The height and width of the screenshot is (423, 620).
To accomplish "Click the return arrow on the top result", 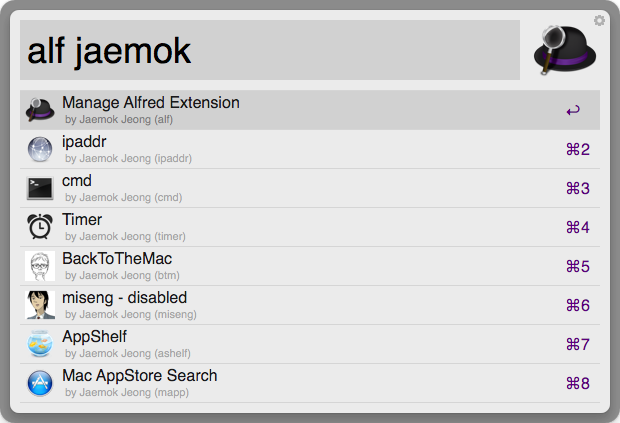I will tap(573, 111).
